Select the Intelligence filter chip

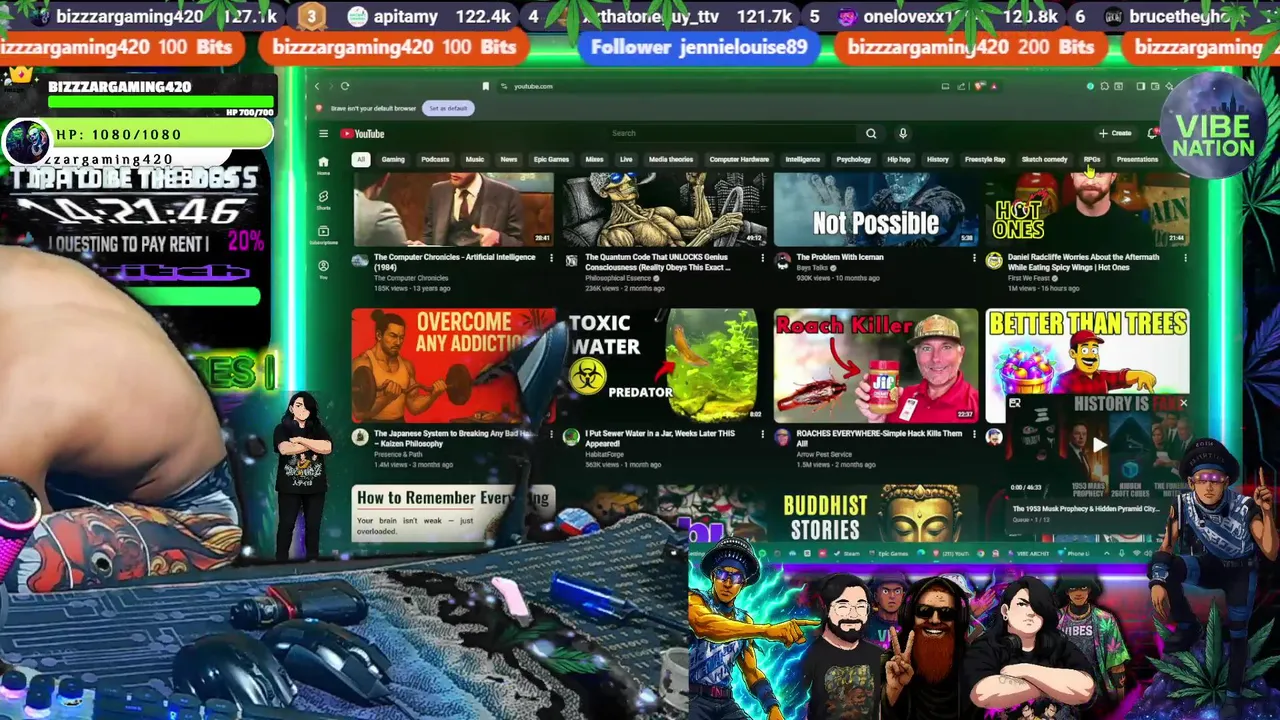click(802, 160)
